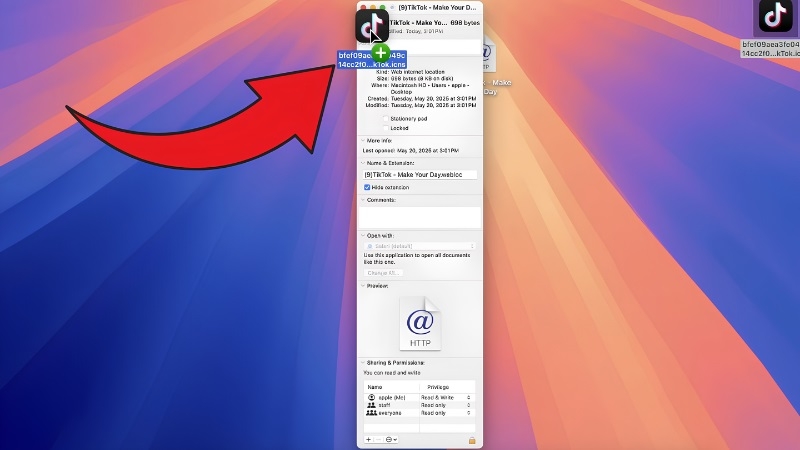The height and width of the screenshot is (450, 800).
Task: Select the apple (Me) user row
Action: (x=419, y=397)
